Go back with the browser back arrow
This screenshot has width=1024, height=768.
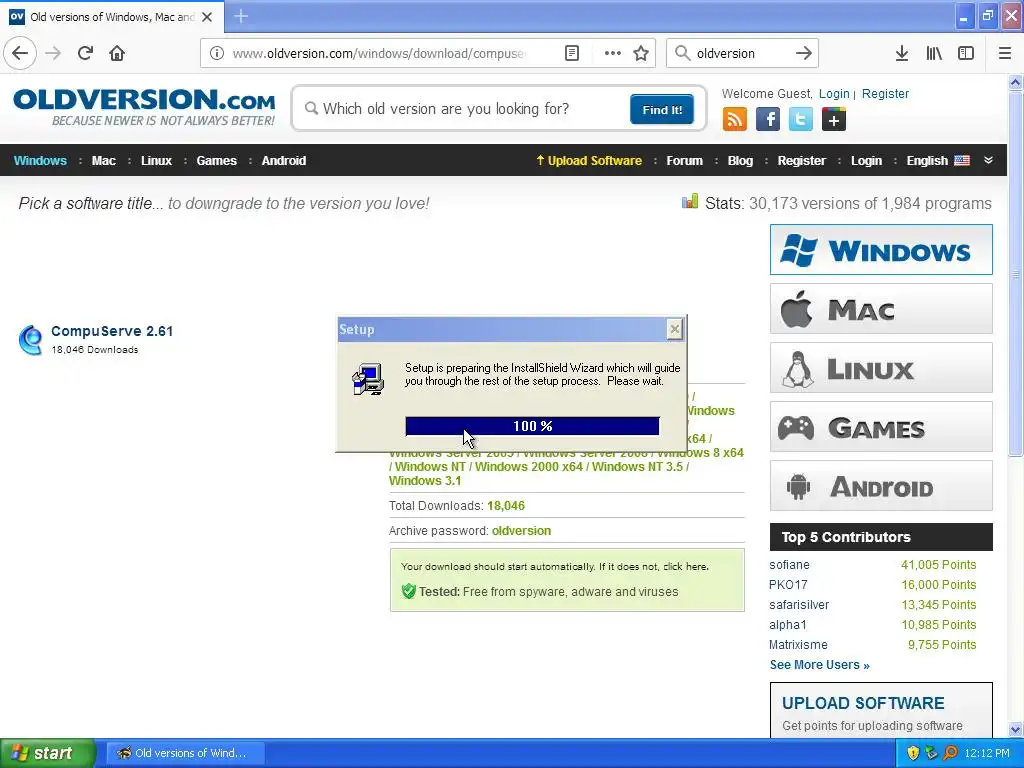[x=20, y=53]
